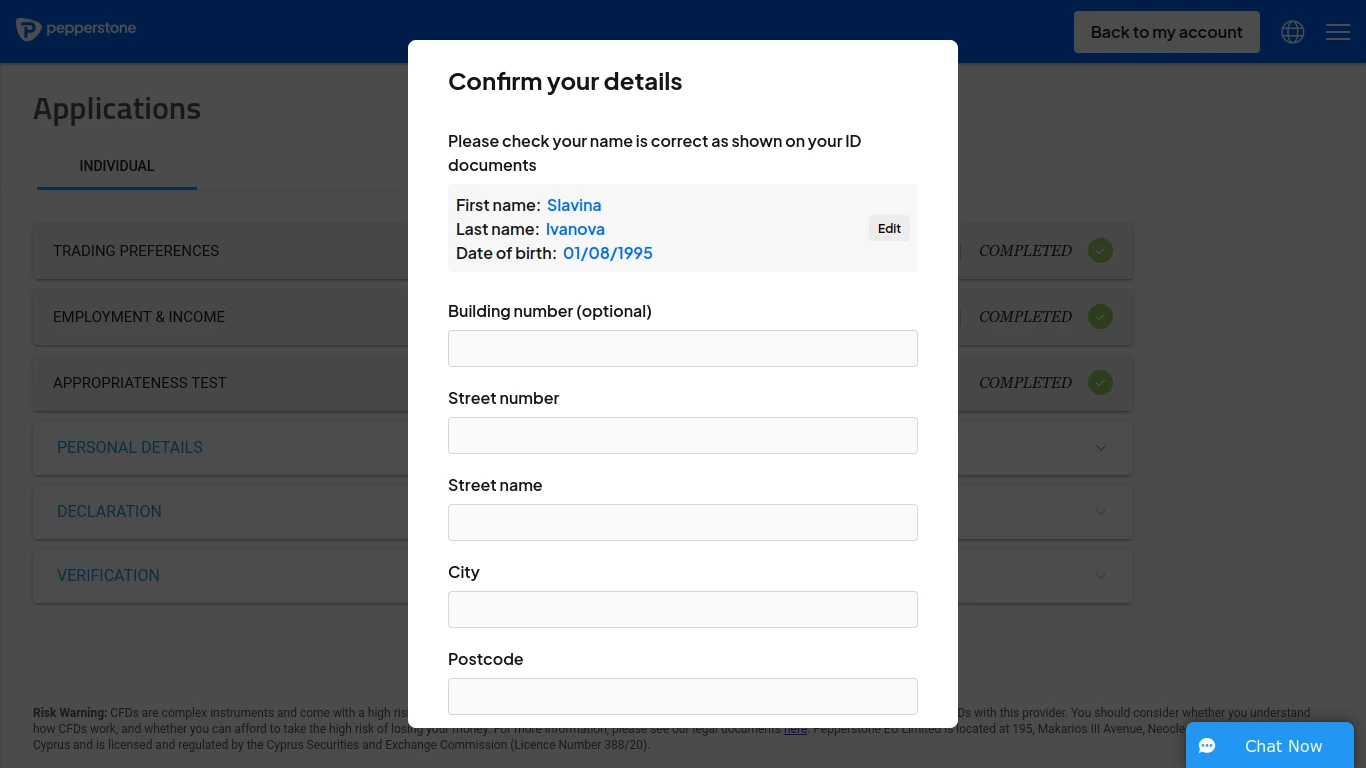Open the hamburger menu
1366x768 pixels.
point(1338,32)
